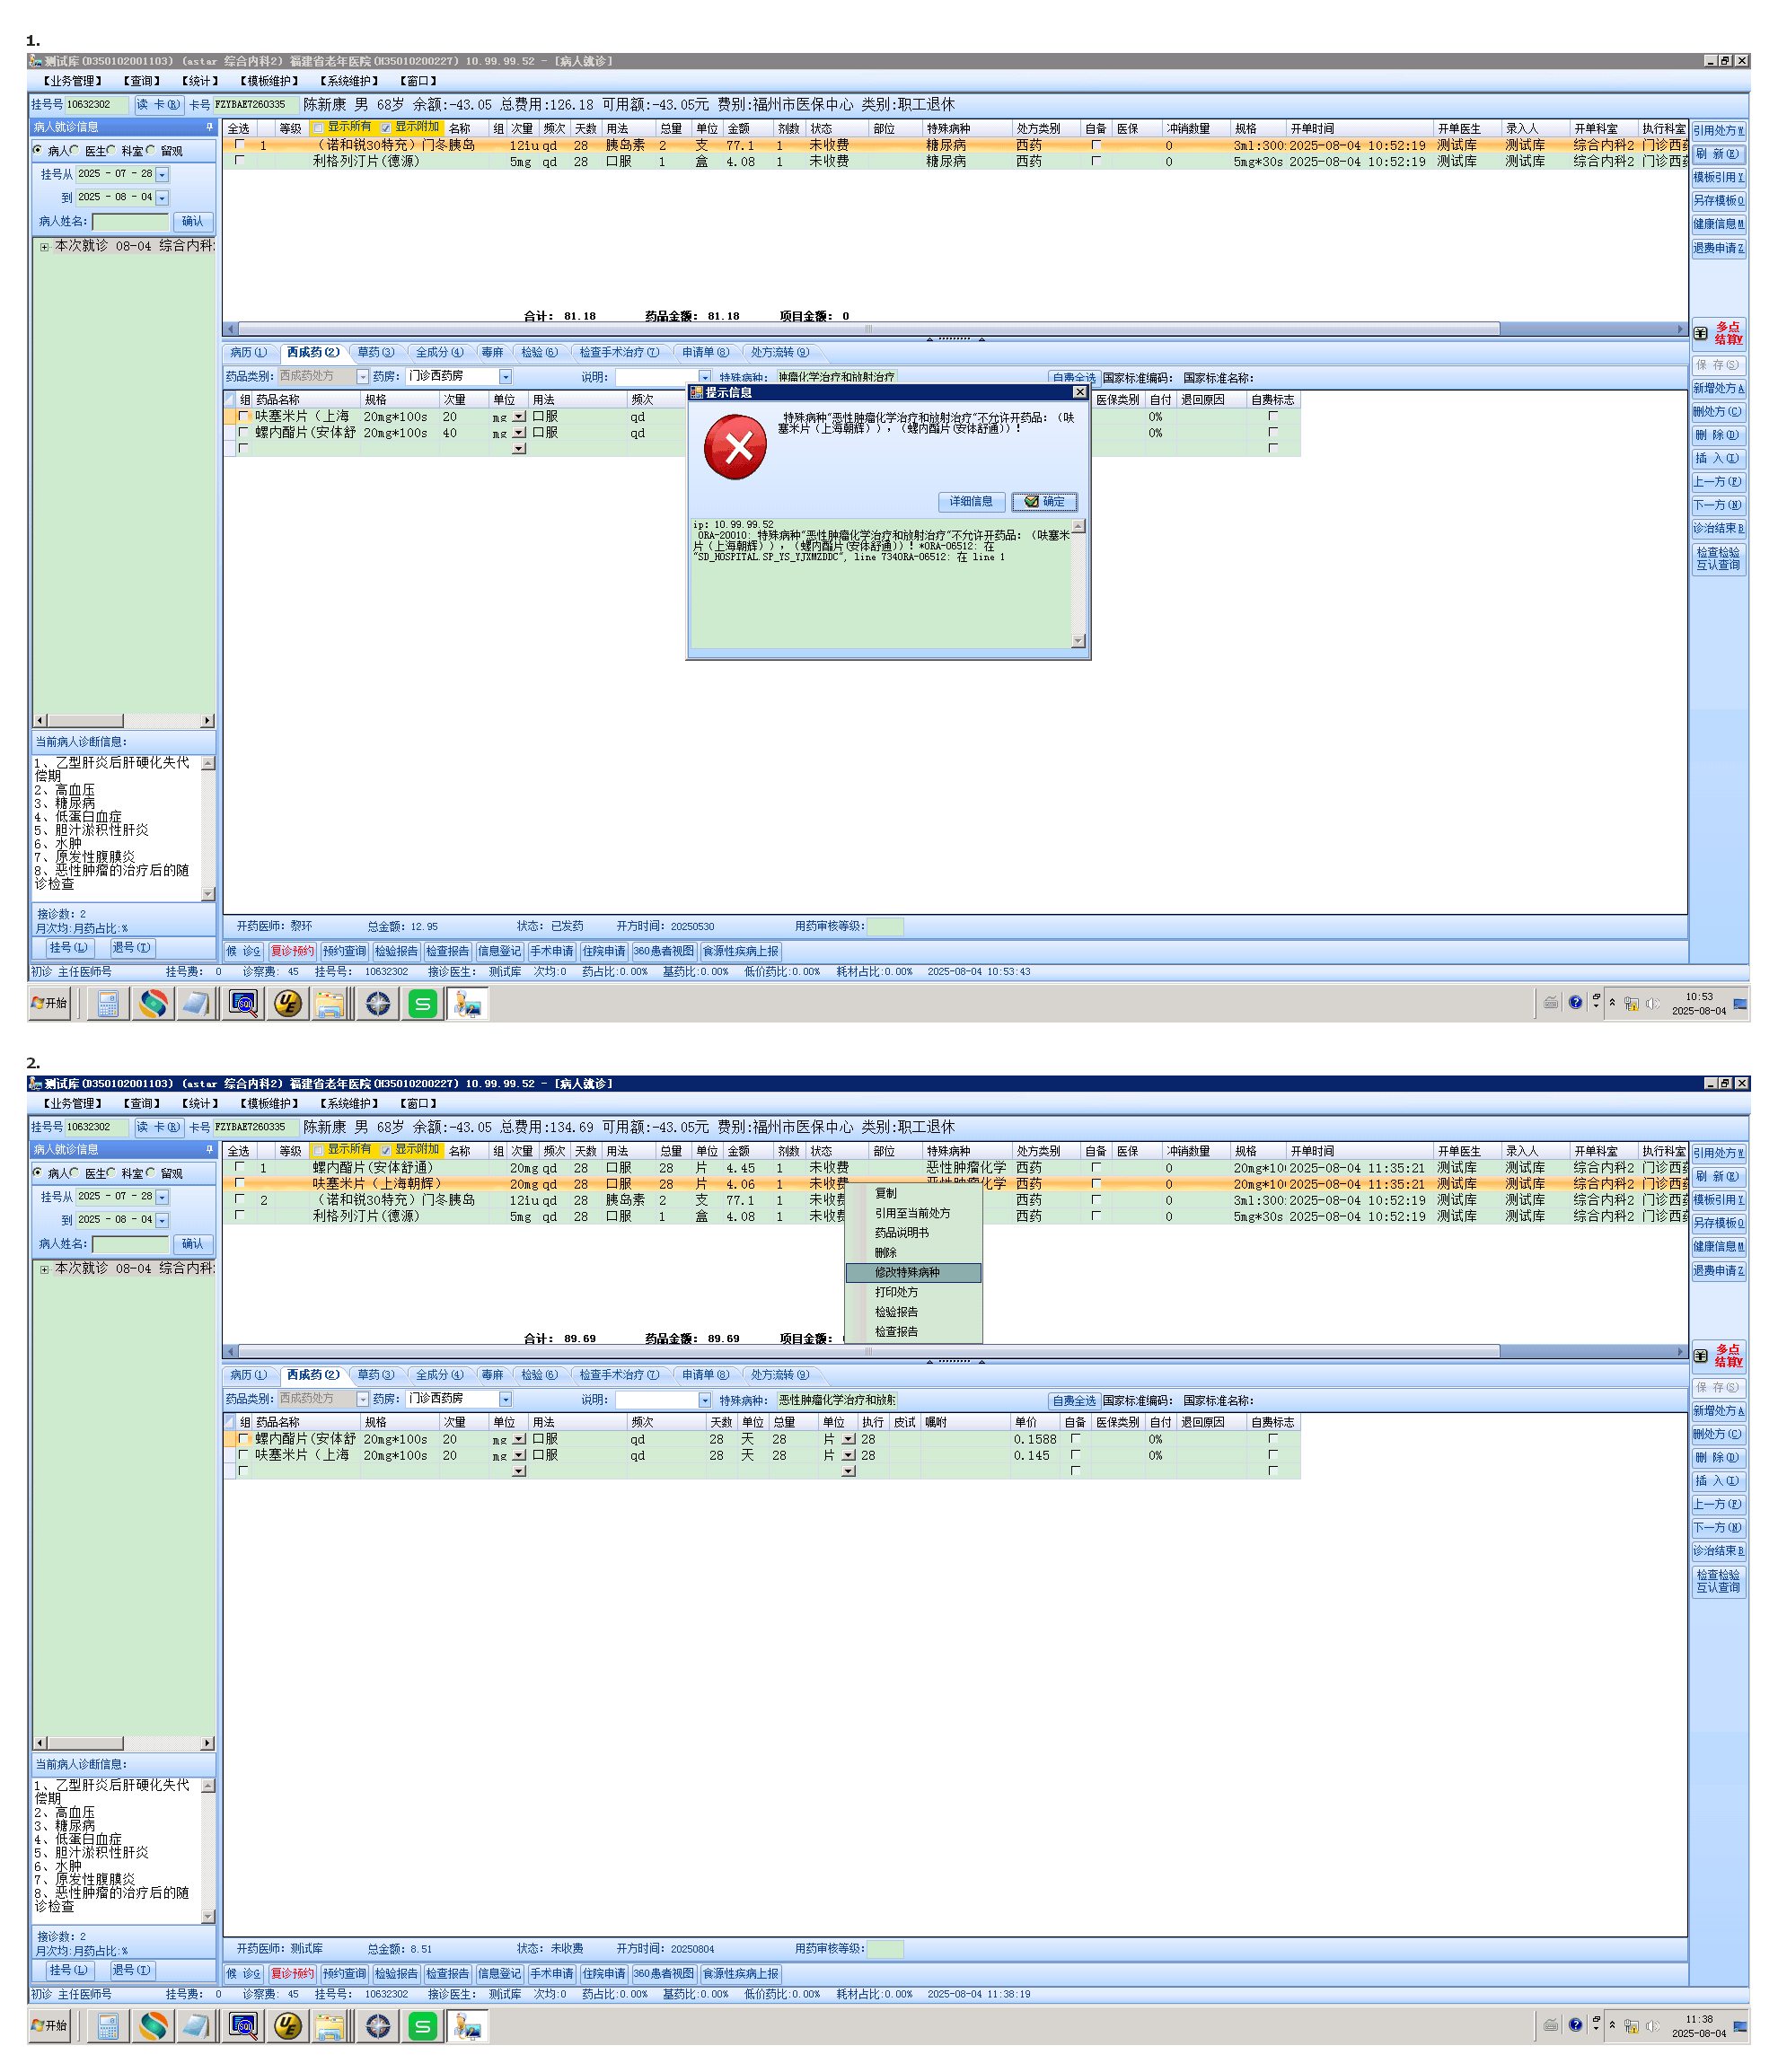1778x2072 pixels.
Task: Launch UltraEdit icon in first screenshot's taskbar
Action: (x=287, y=1004)
